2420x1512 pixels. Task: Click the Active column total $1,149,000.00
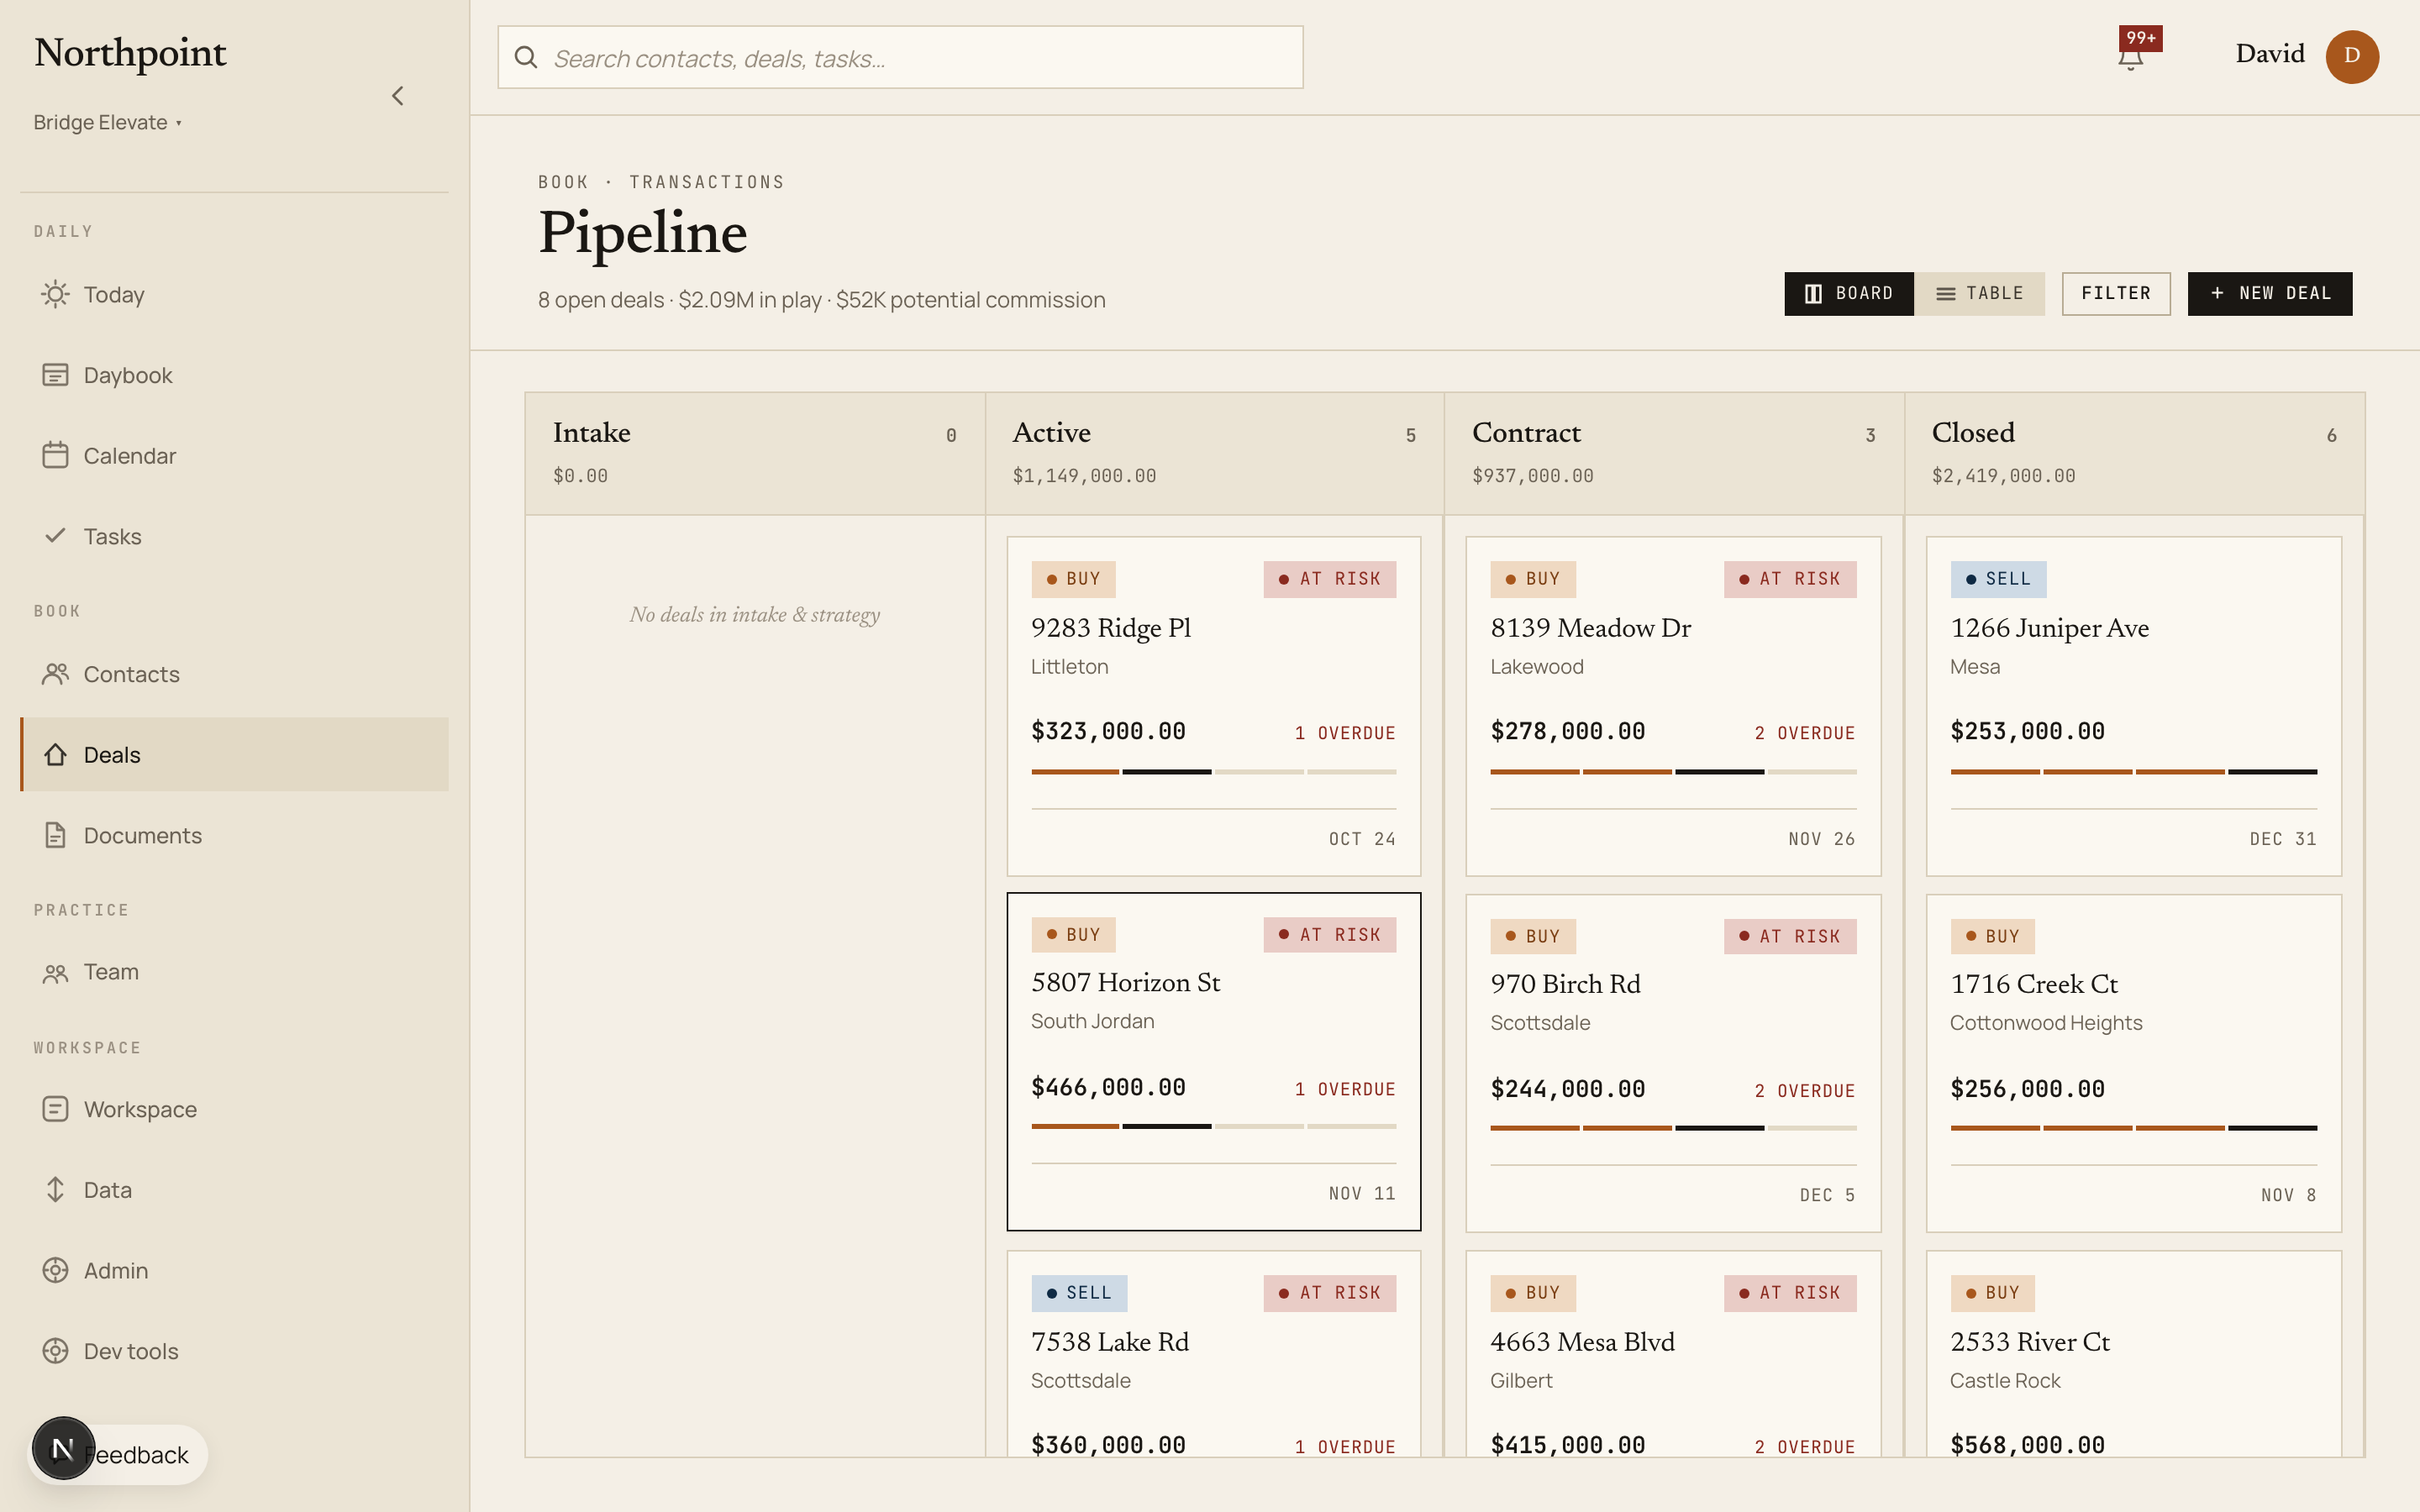click(x=1084, y=476)
